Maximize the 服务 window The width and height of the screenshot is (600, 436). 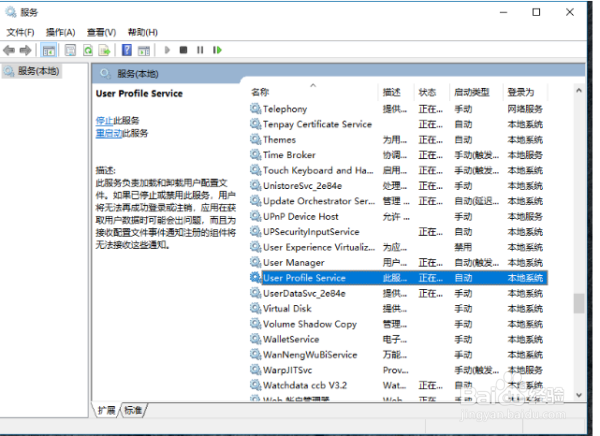[536, 12]
